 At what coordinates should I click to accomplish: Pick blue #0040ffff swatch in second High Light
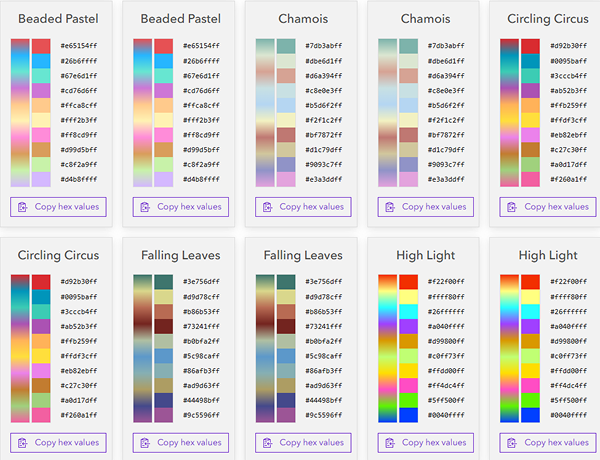pos(530,415)
